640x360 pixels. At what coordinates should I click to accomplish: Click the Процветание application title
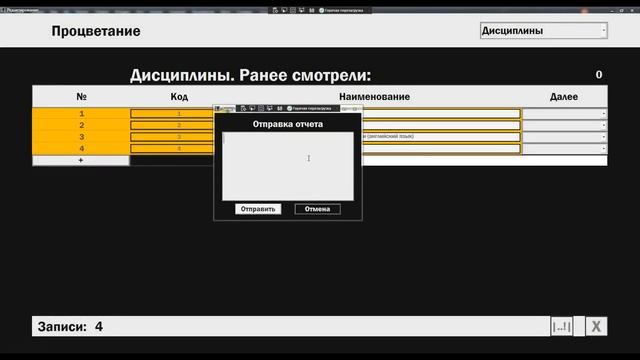[96, 31]
